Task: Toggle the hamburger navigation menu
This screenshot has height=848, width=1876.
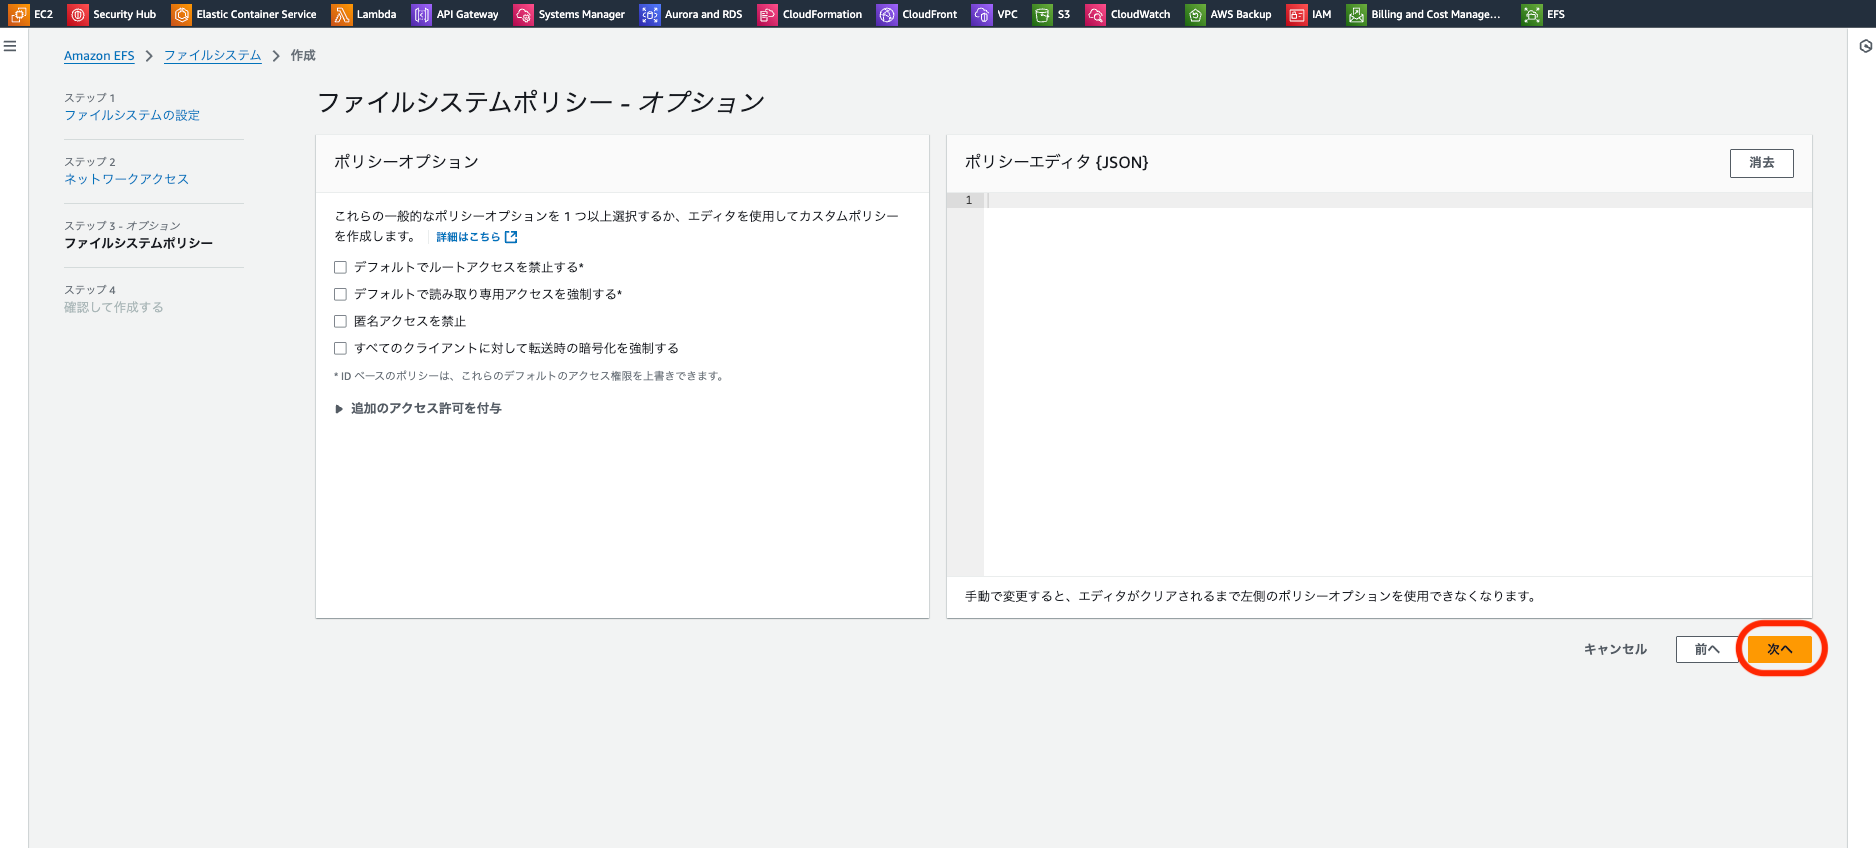Action: click(10, 46)
